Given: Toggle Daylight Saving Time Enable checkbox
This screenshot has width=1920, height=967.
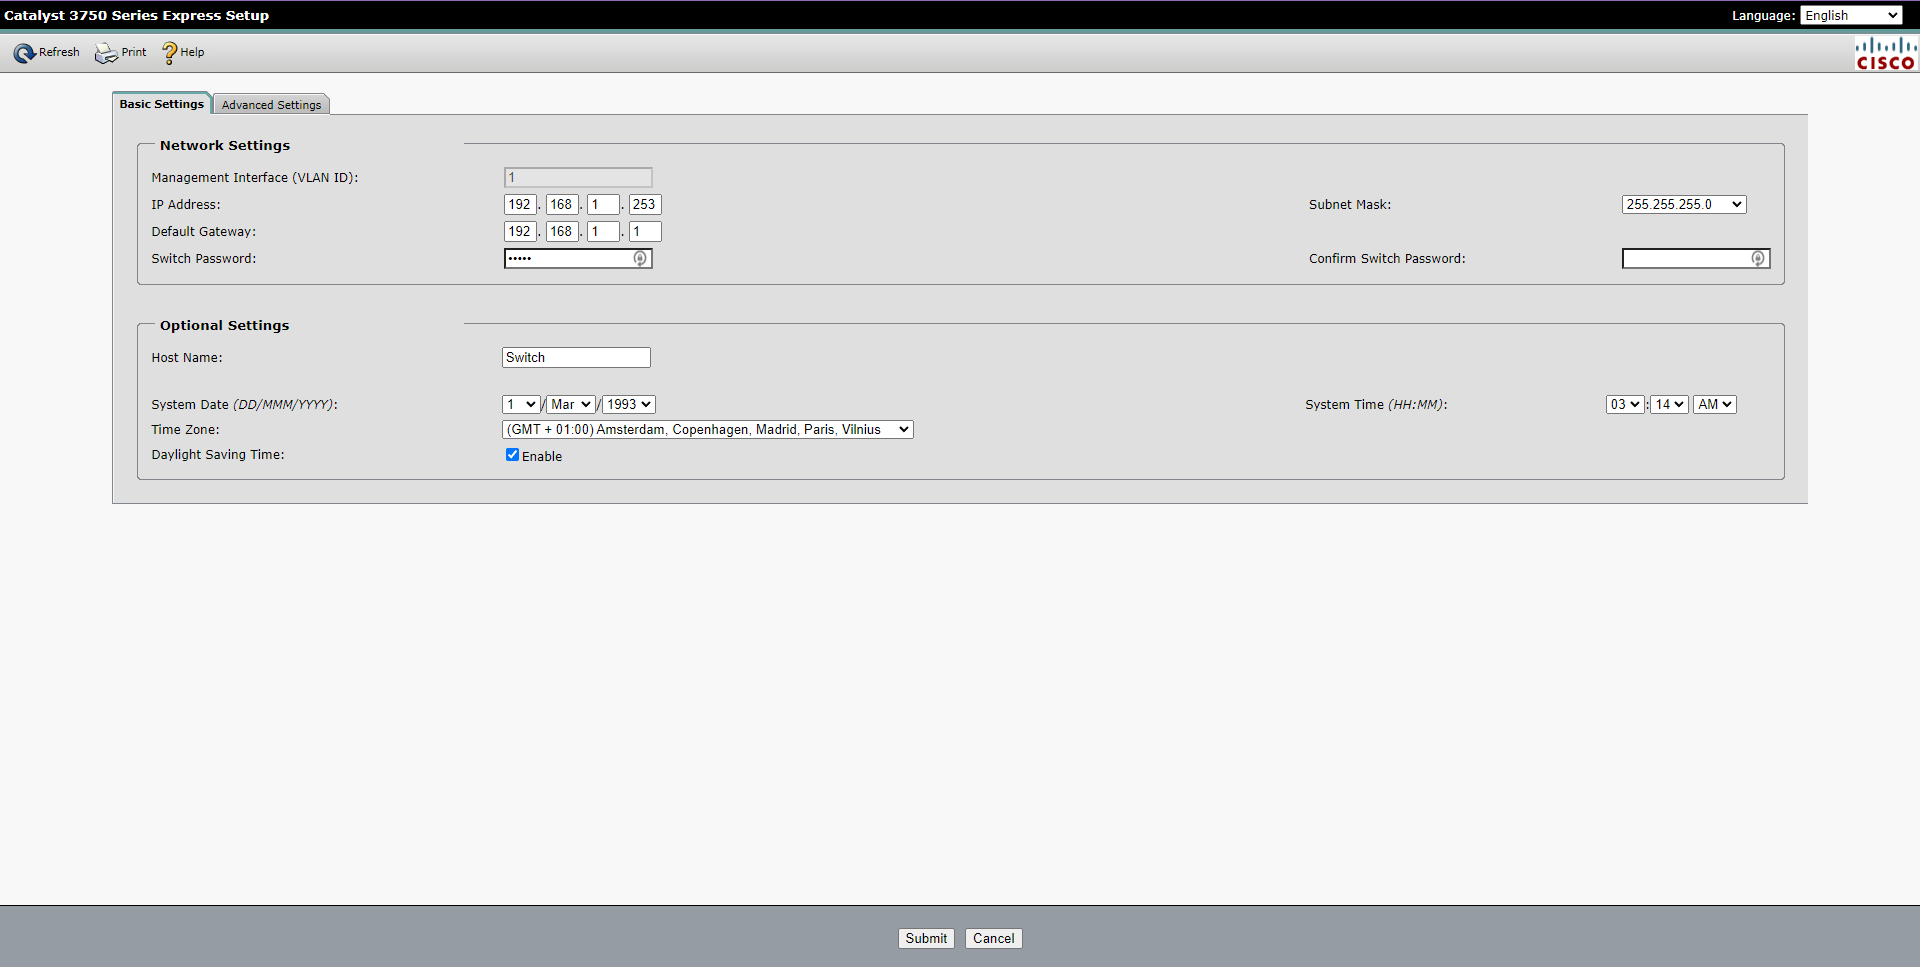Looking at the screenshot, I should tap(512, 455).
